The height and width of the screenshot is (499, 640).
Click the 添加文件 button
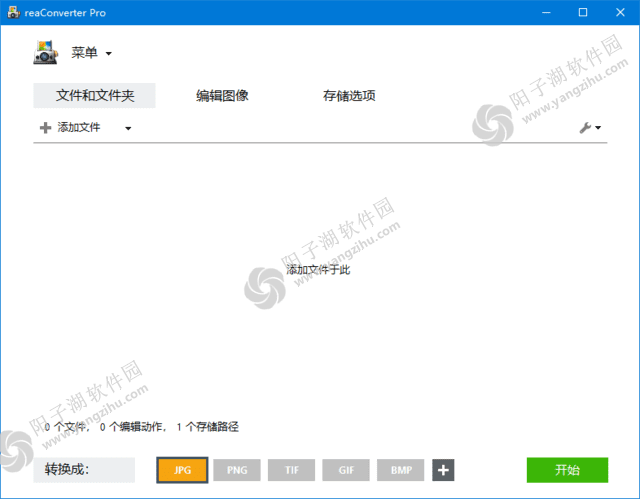(x=70, y=128)
